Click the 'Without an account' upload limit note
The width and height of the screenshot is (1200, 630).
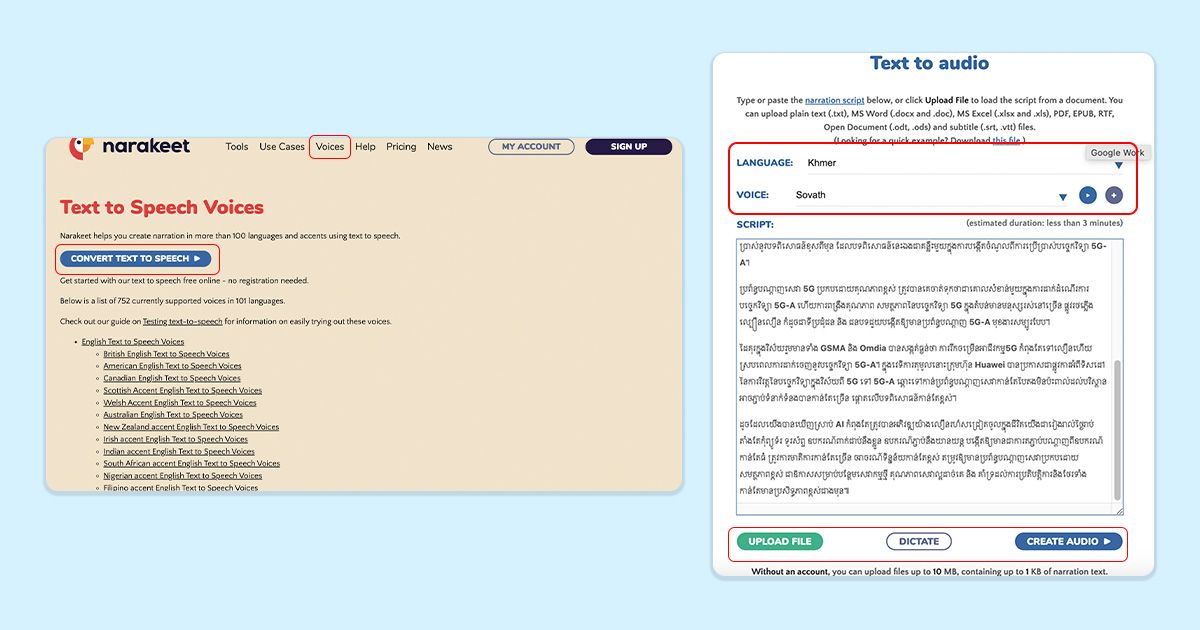pyautogui.click(x=929, y=572)
